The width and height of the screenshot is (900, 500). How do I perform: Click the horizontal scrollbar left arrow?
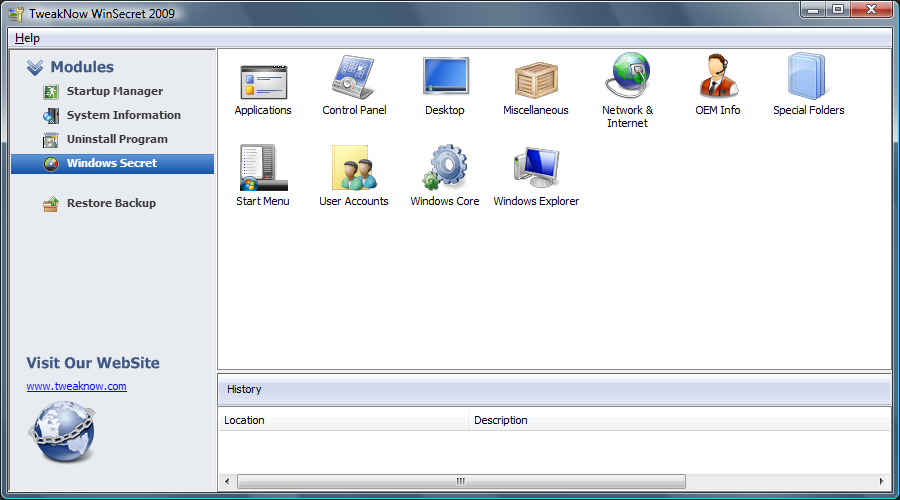(227, 481)
